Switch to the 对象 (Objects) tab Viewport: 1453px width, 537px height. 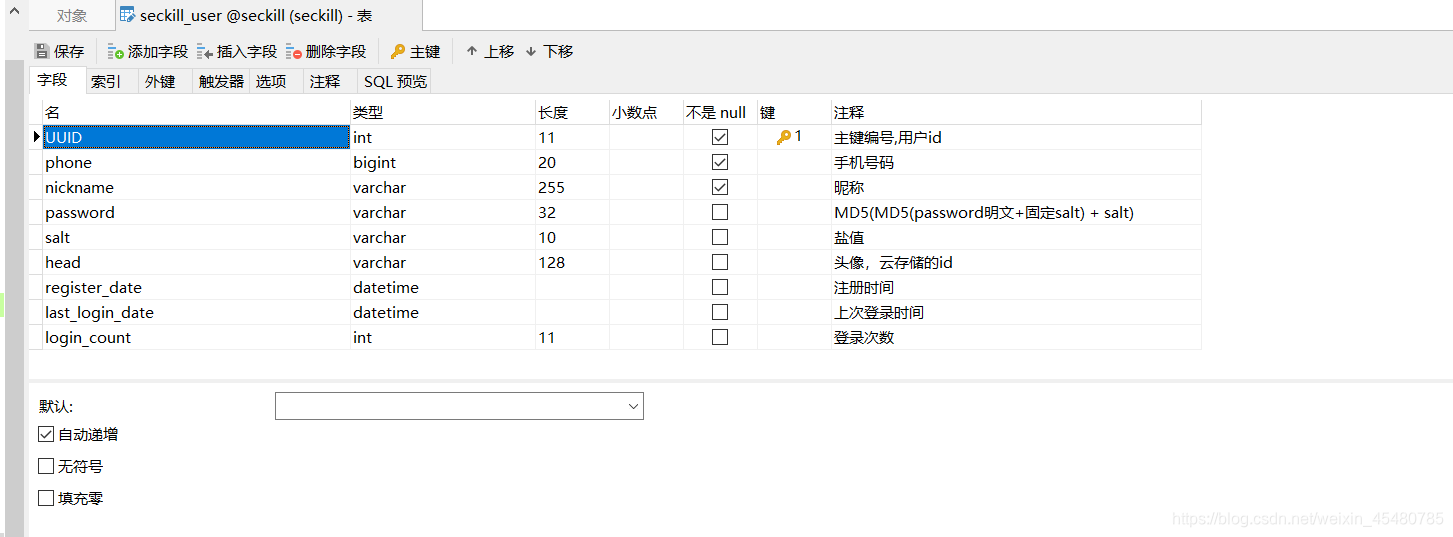point(71,15)
